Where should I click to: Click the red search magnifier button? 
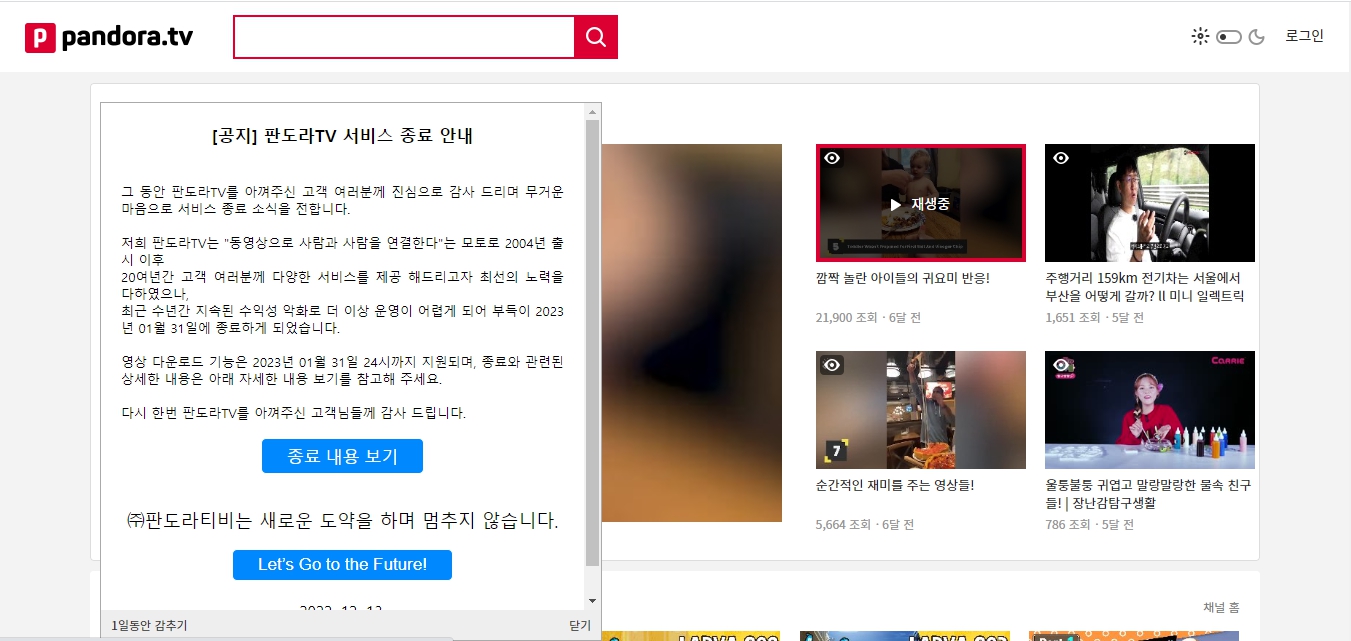point(596,37)
